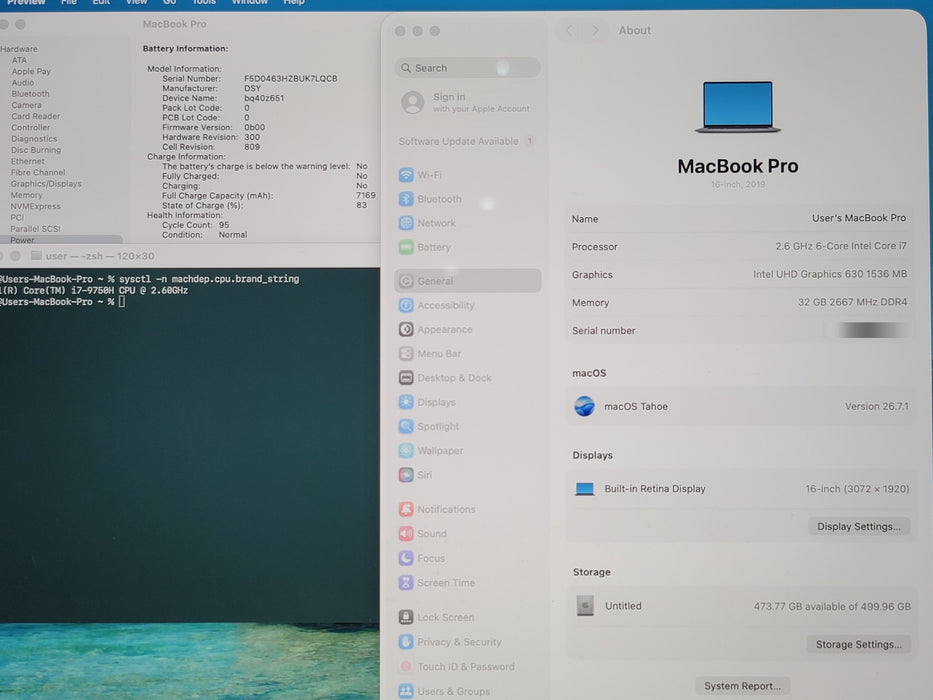Select the Focus moon icon
933x700 pixels.
406,558
